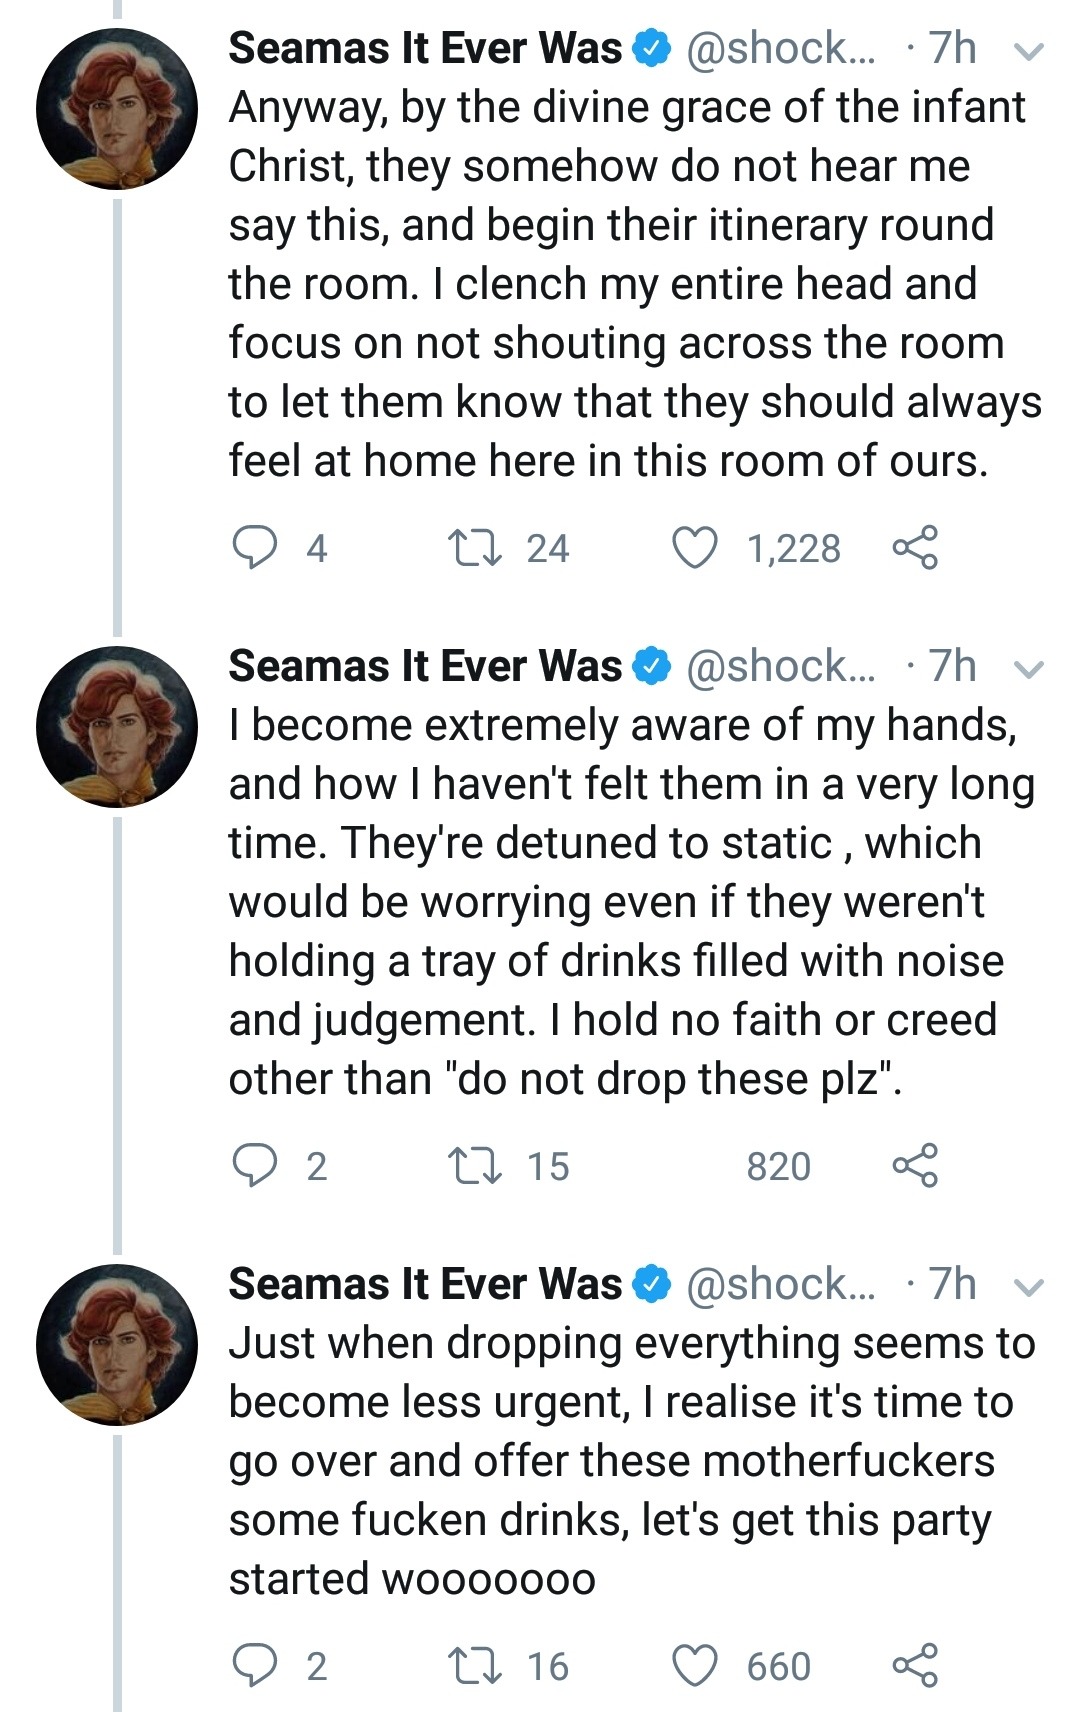This screenshot has width=1080, height=1712.
Task: Like the tweet showing 1,228 likes
Action: 695,548
